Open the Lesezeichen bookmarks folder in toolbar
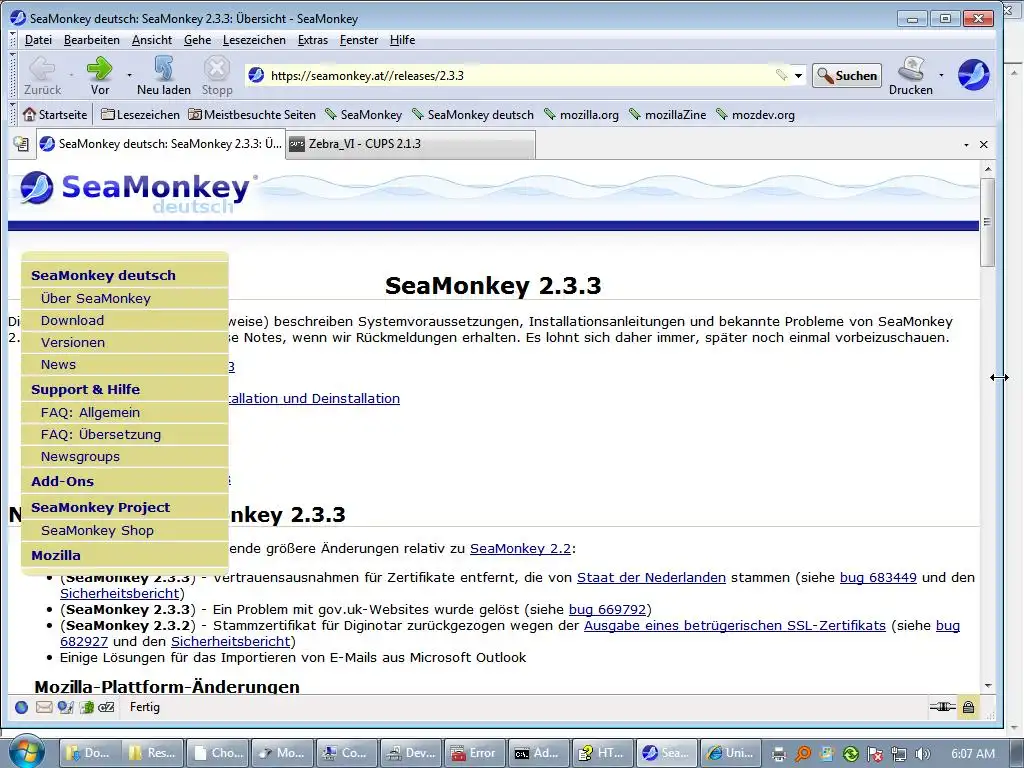This screenshot has height=768, width=1024. (x=140, y=115)
